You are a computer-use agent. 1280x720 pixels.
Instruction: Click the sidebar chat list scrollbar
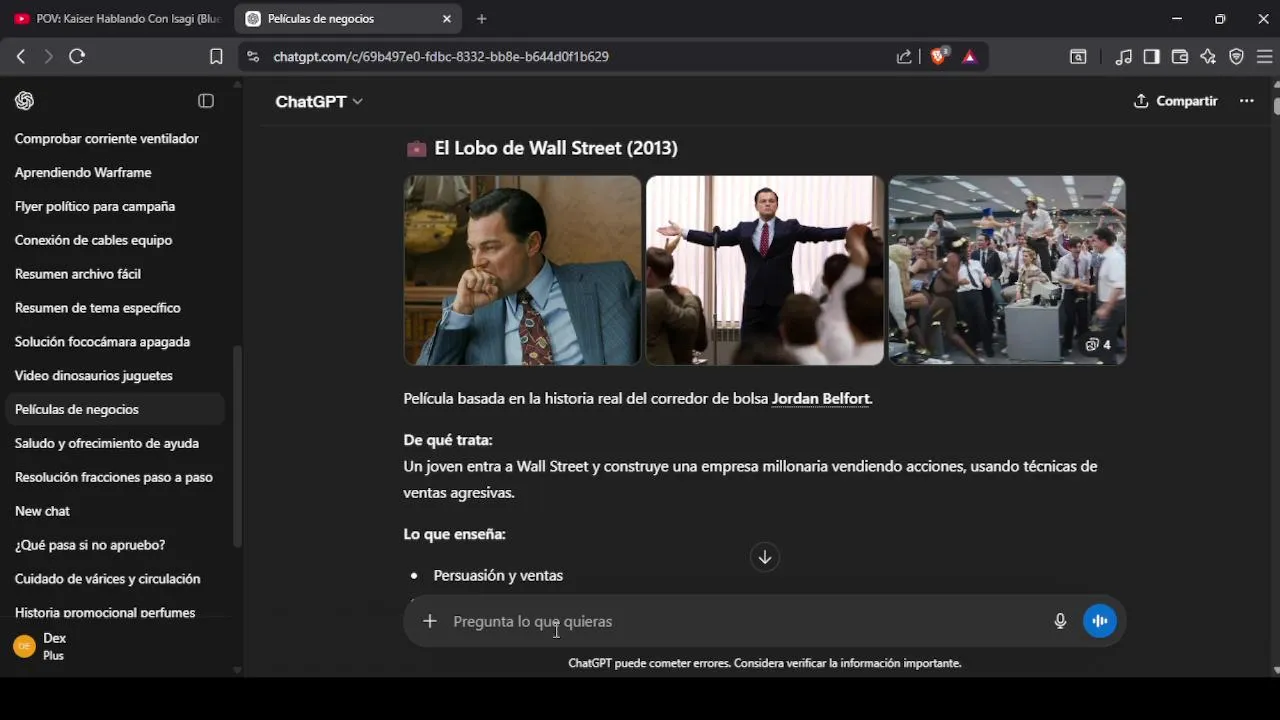pos(237,446)
